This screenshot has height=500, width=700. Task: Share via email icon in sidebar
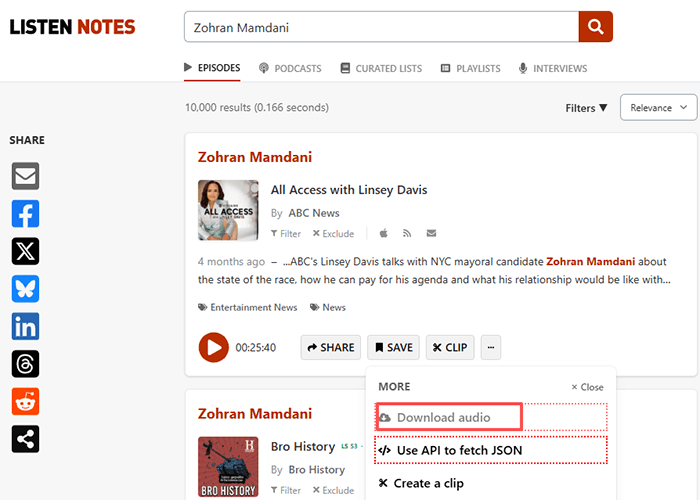click(x=25, y=176)
